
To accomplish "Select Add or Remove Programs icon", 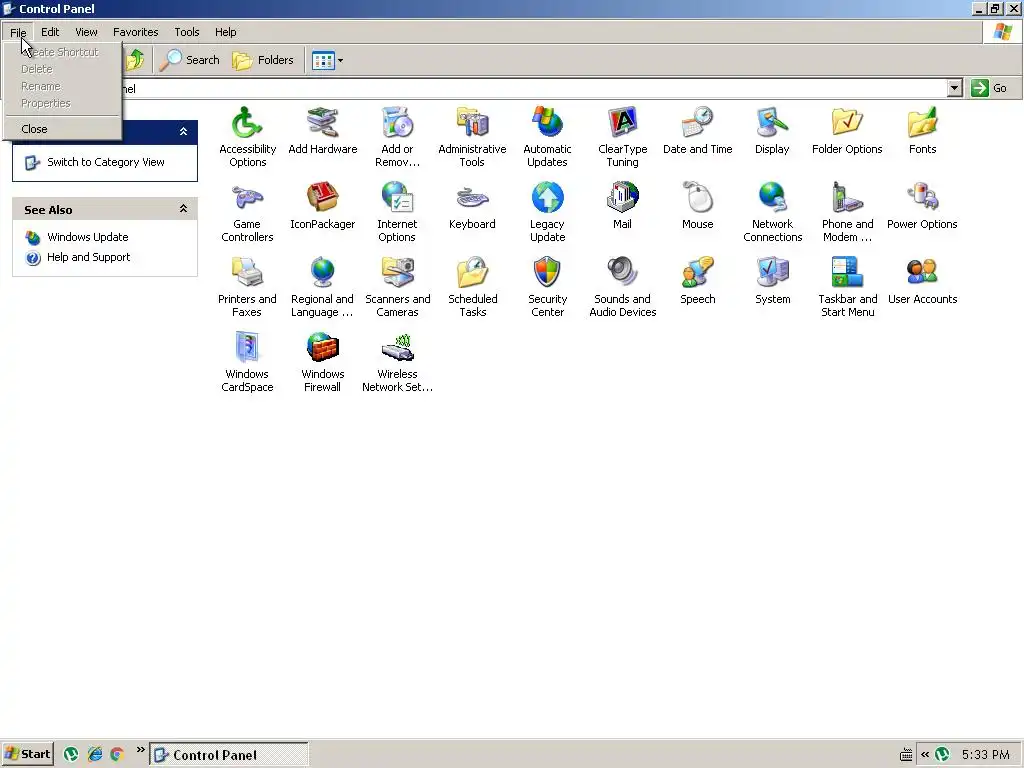I will [397, 123].
